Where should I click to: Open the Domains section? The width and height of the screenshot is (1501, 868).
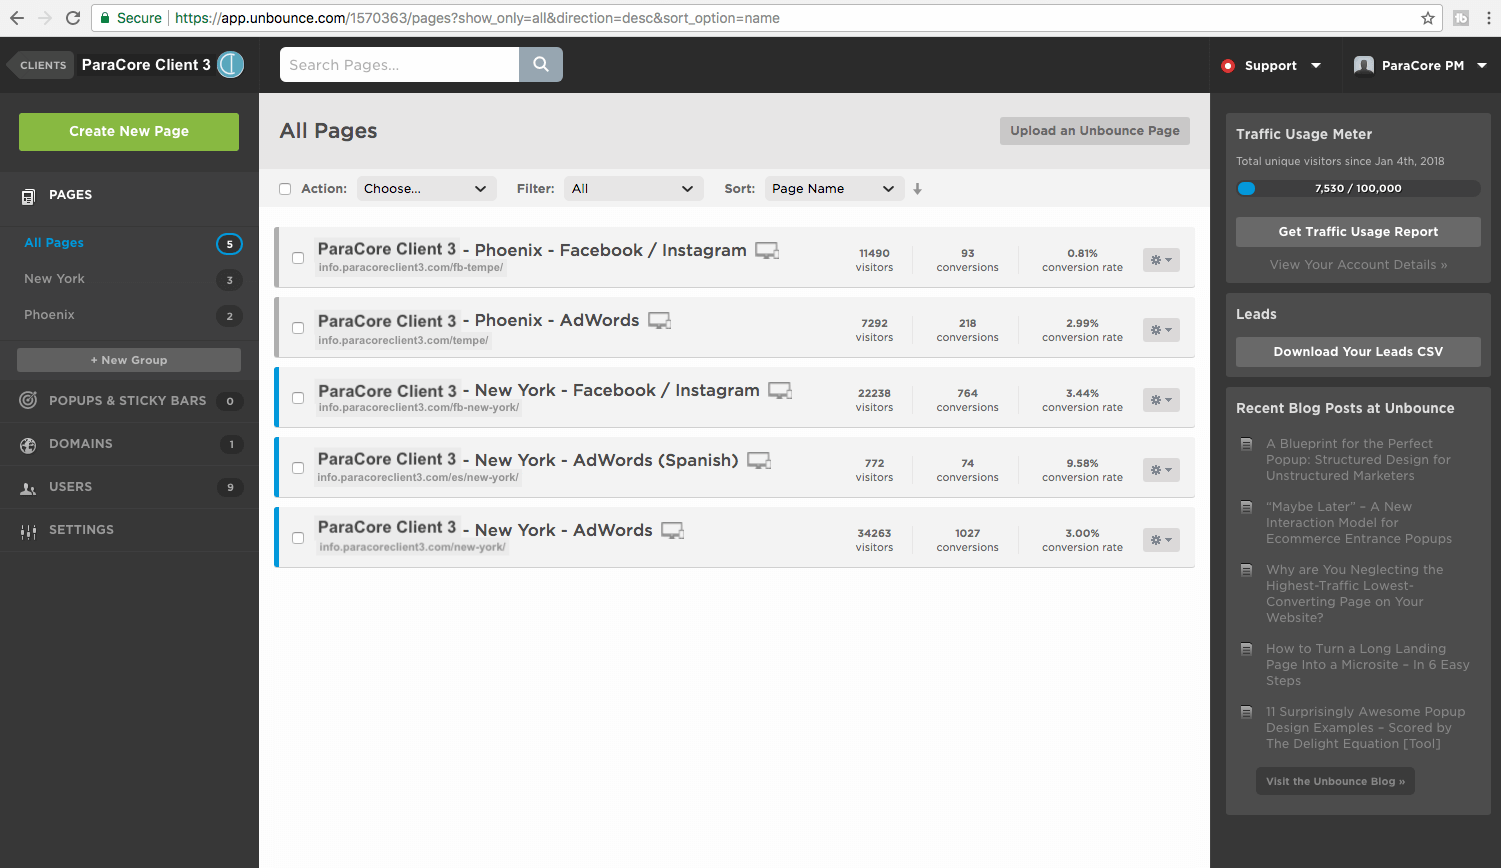coord(81,444)
